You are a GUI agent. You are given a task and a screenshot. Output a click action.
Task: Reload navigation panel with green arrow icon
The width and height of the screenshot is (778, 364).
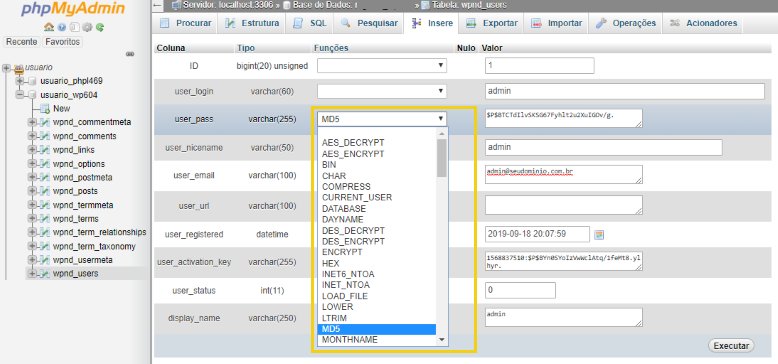tap(100, 27)
